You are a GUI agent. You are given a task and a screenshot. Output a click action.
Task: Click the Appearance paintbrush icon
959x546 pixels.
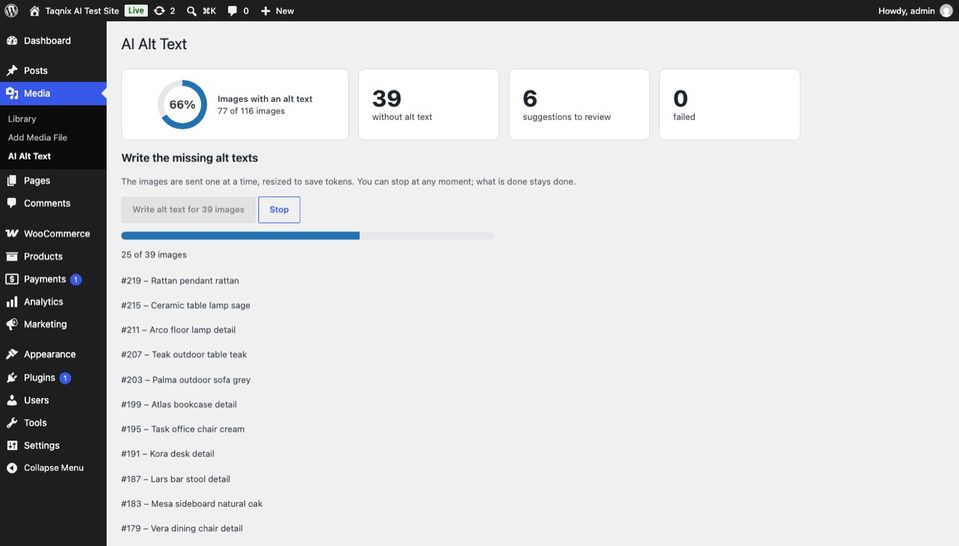12,354
